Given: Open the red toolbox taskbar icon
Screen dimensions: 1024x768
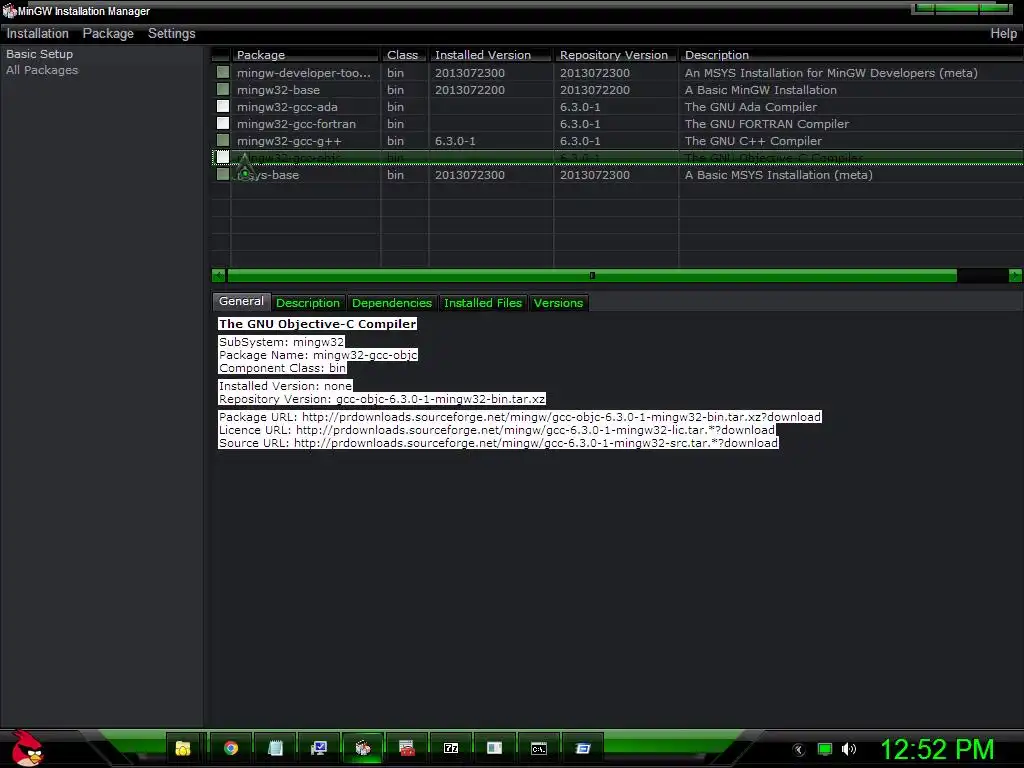Looking at the screenshot, I should tap(407, 748).
